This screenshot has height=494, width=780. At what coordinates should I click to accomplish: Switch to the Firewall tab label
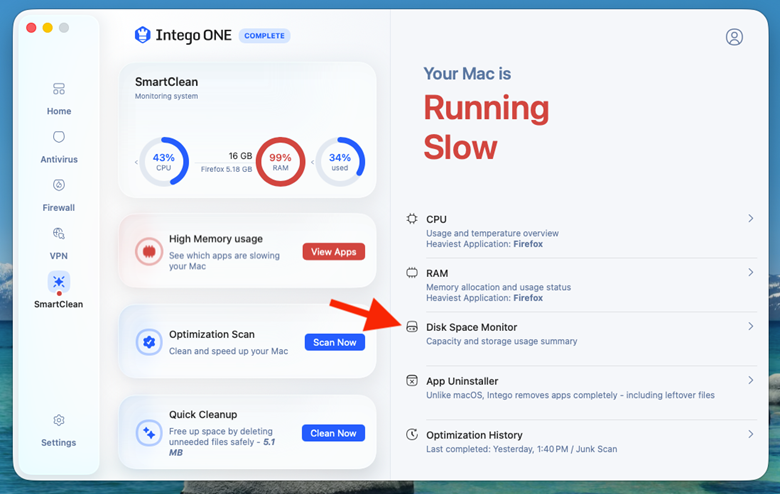[59, 207]
